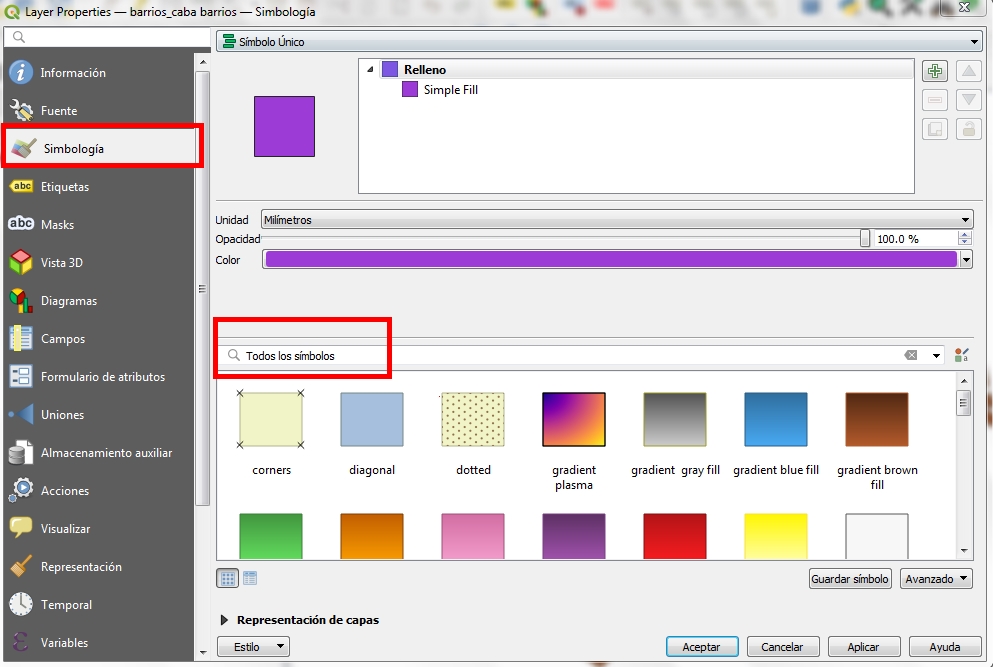Open the Diagramas section

pyautogui.click(x=98, y=301)
